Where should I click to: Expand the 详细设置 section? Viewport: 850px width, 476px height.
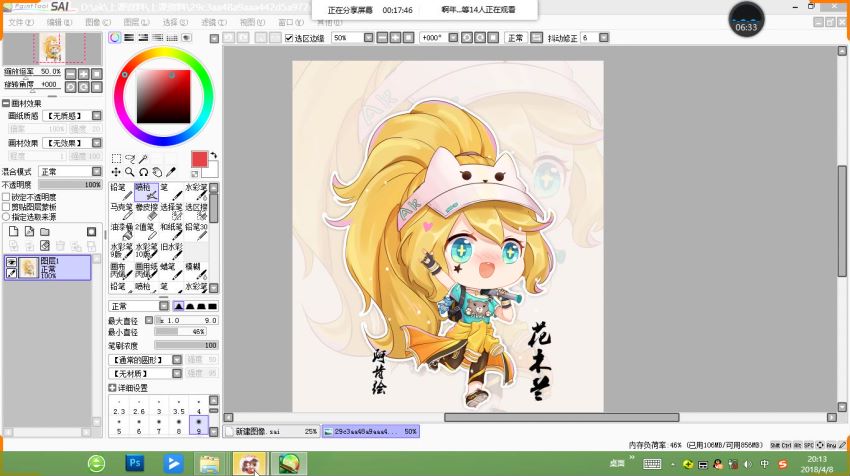pyautogui.click(x=112, y=388)
